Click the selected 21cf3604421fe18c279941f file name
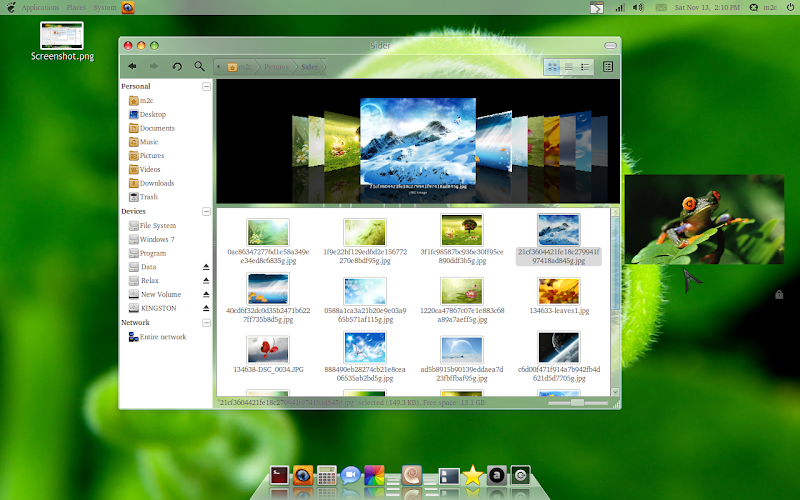Image resolution: width=800 pixels, height=500 pixels. pyautogui.click(x=559, y=256)
